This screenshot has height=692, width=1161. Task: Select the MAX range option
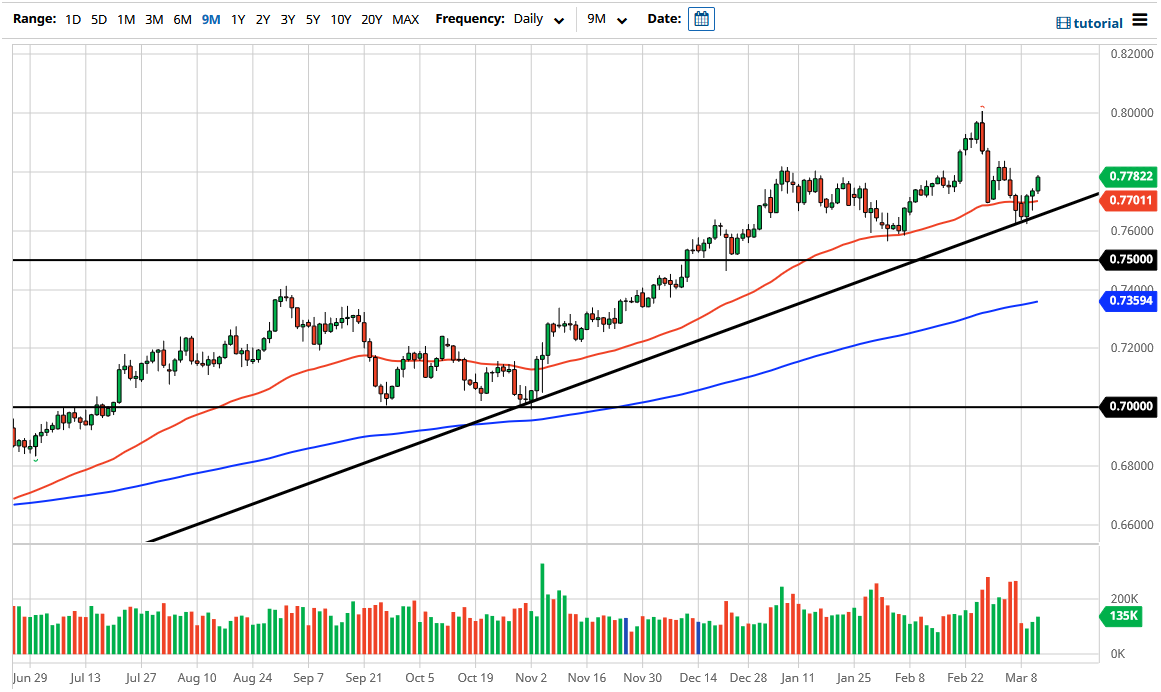pos(406,18)
